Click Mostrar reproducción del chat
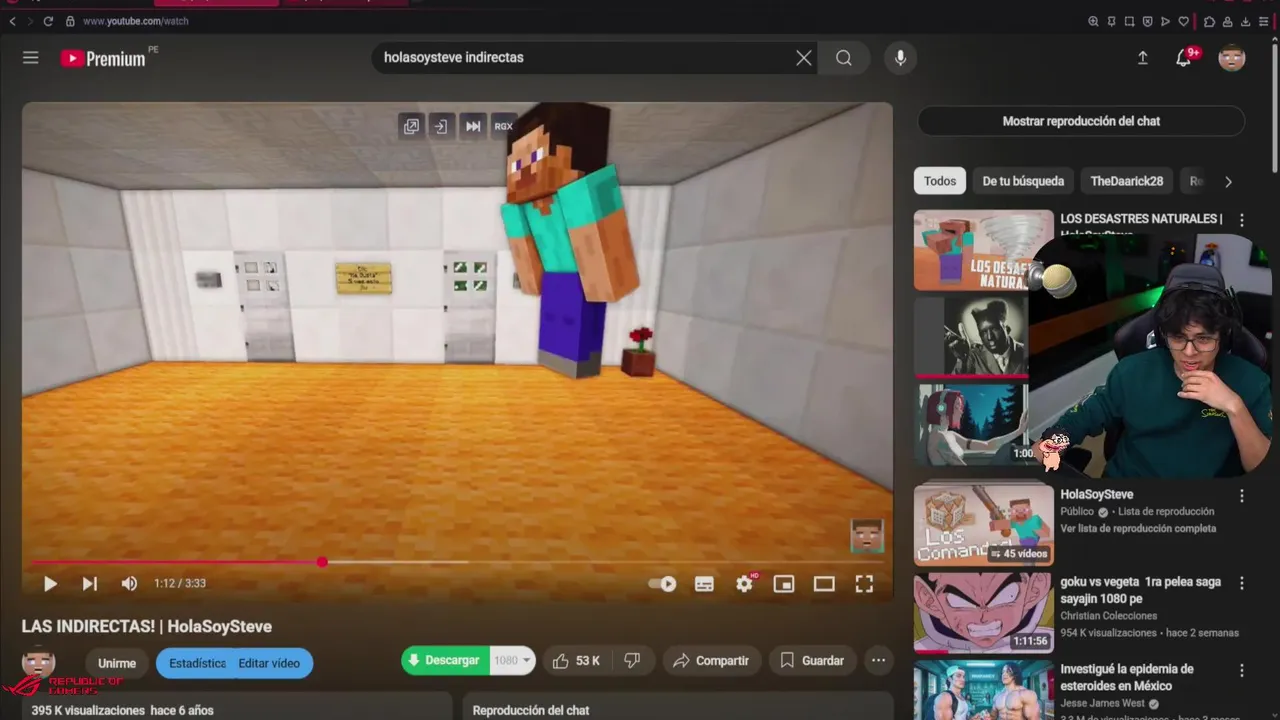 point(1081,121)
